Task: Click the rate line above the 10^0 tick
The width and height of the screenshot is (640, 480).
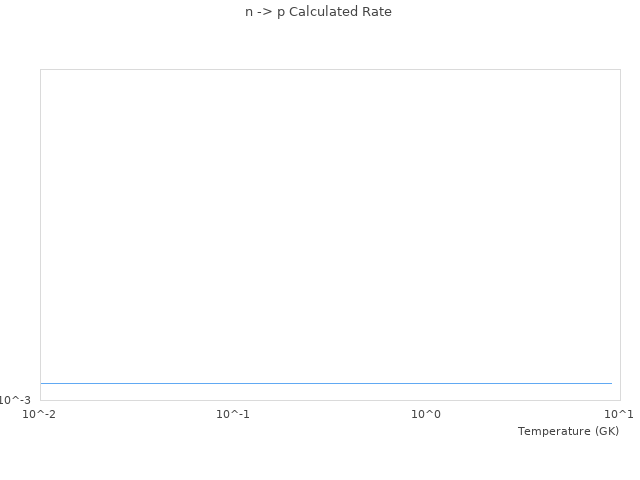Action: coord(426,383)
